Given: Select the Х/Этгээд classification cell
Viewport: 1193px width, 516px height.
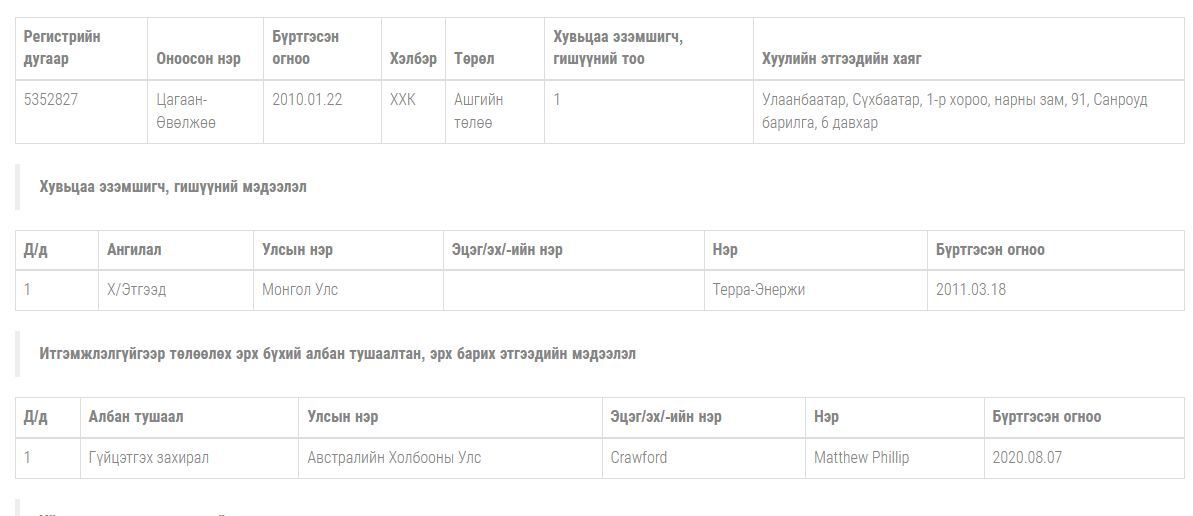Looking at the screenshot, I should point(137,290).
